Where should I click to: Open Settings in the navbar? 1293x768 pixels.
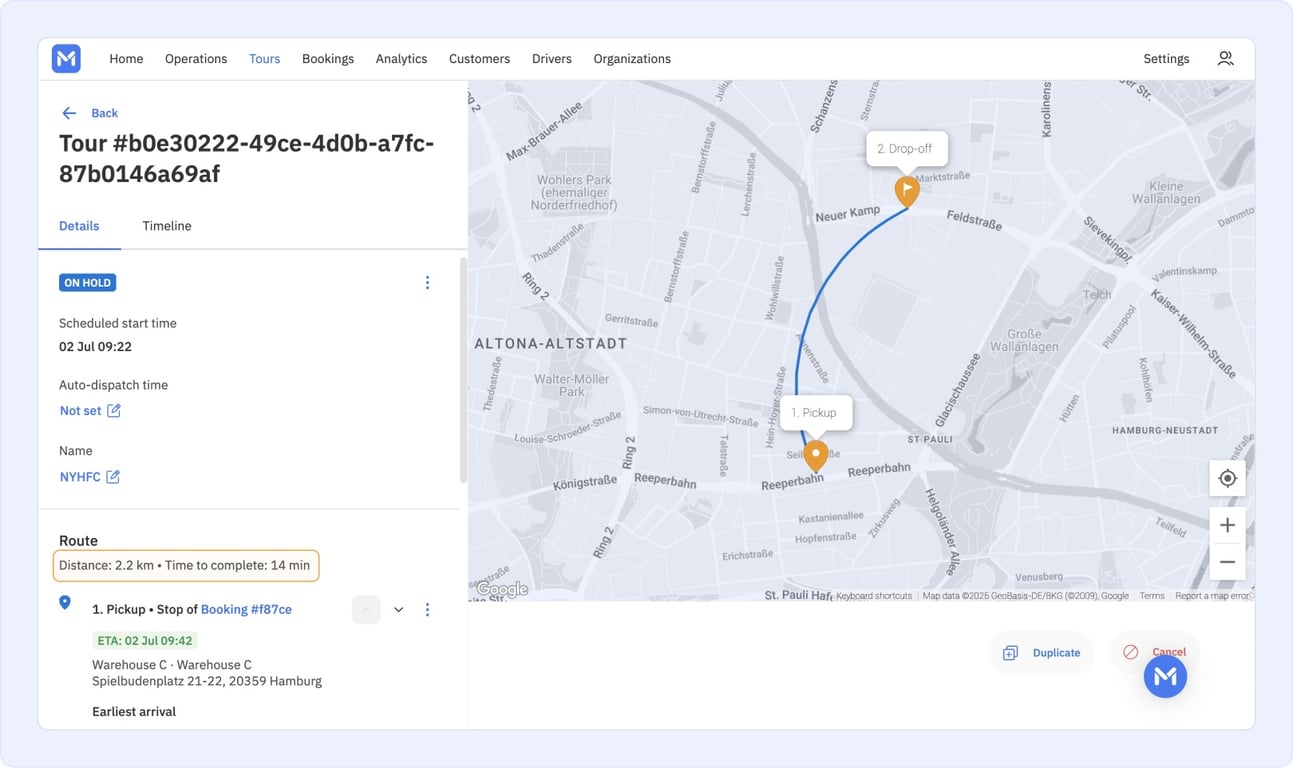coord(1166,59)
